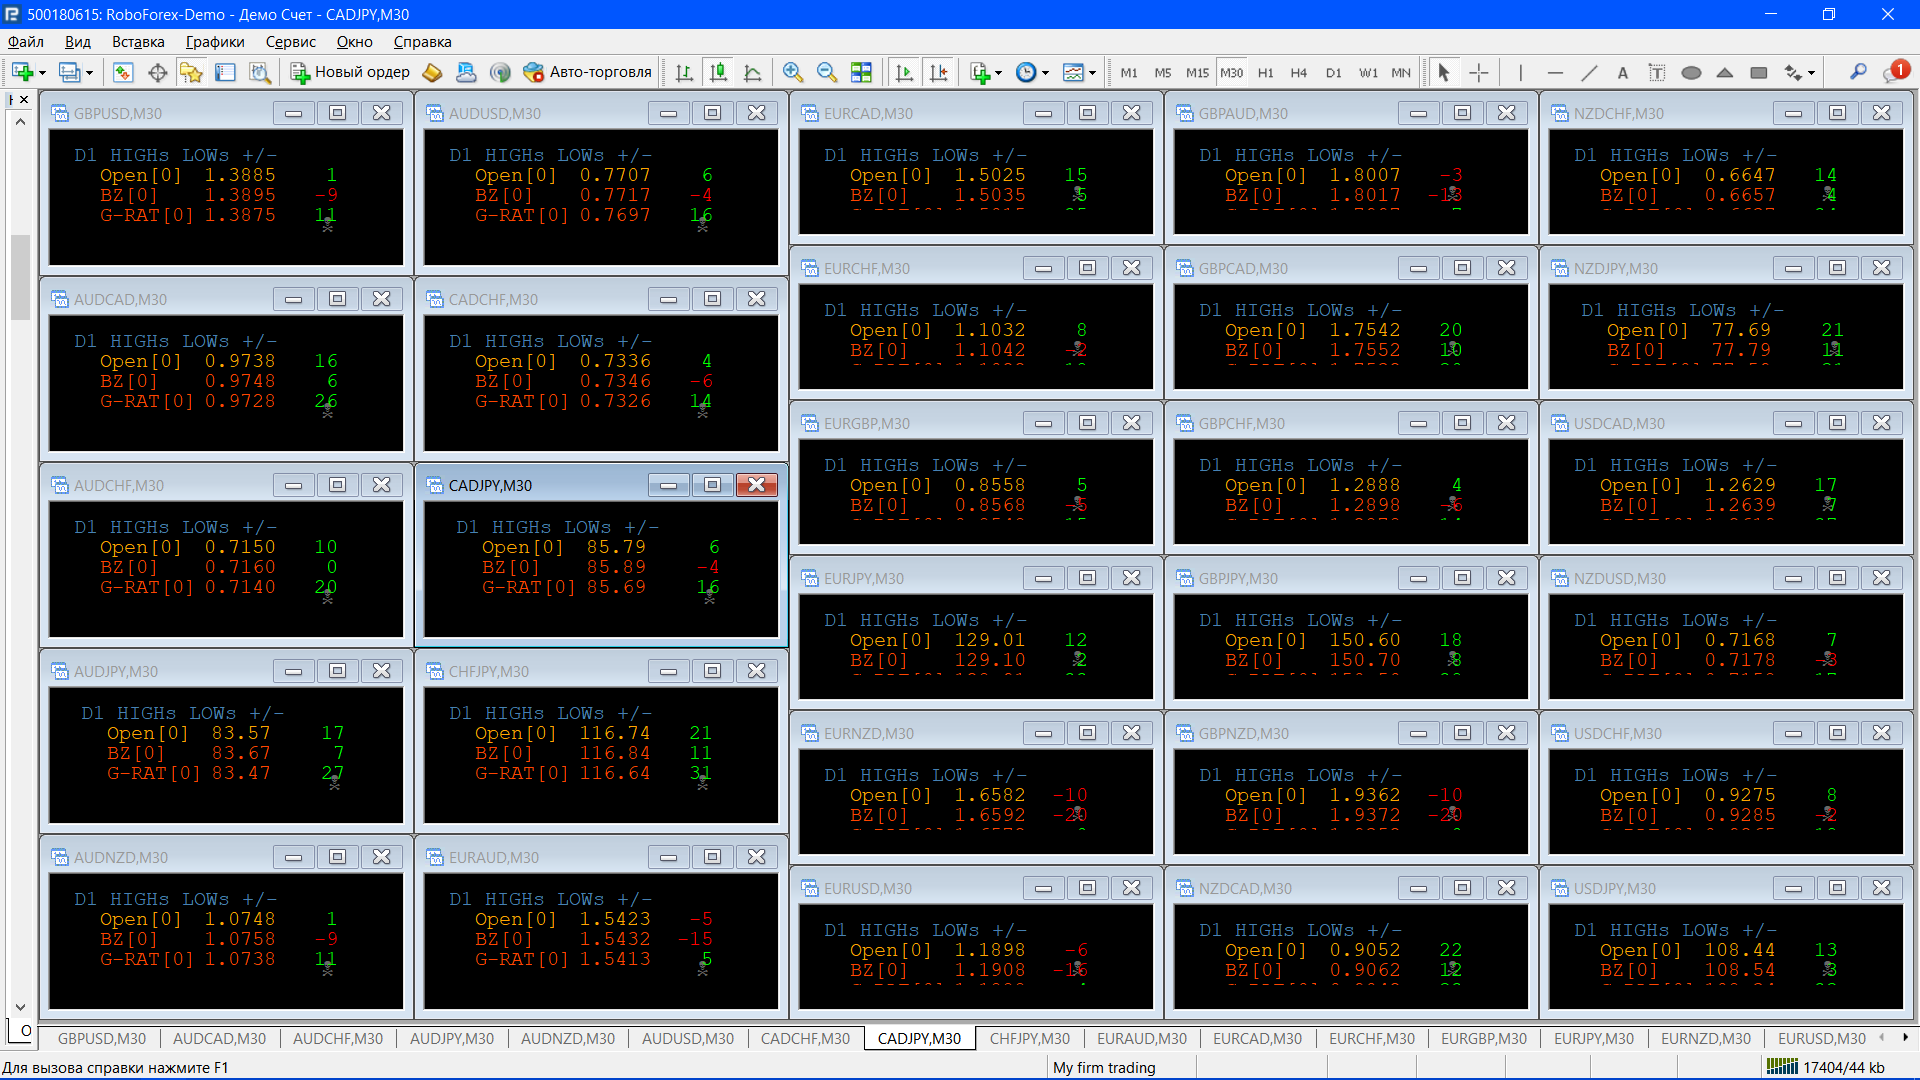Viewport: 1920px width, 1080px height.
Task: Open the new chart dropdown arrow
Action: 42,73
